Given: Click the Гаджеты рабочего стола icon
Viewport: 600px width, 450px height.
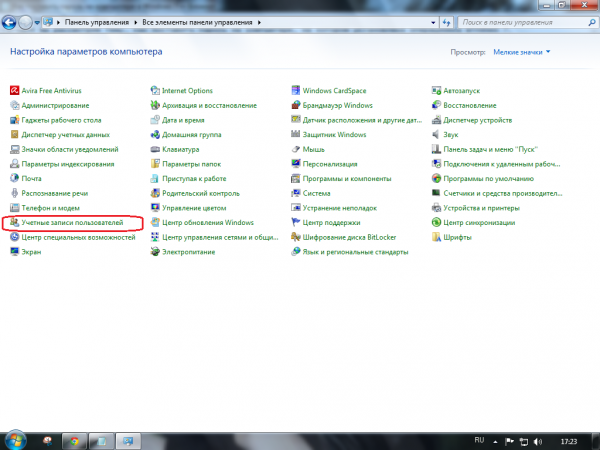Looking at the screenshot, I should pos(15,120).
